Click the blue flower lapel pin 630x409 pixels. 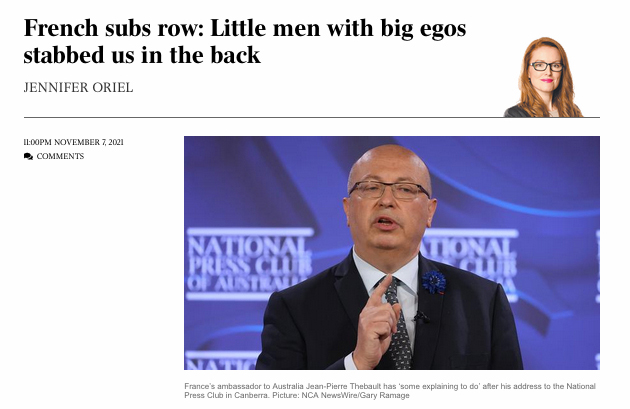434,282
